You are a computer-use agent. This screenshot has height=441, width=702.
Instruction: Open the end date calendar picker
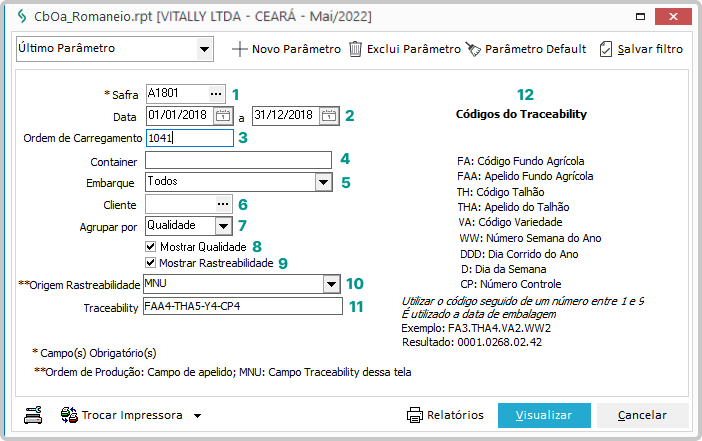tap(330, 115)
